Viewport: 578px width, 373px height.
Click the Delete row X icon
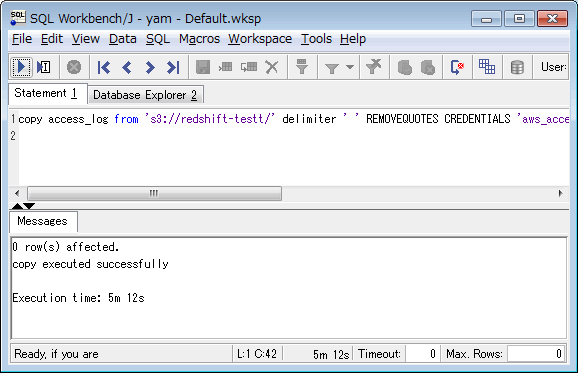(272, 67)
